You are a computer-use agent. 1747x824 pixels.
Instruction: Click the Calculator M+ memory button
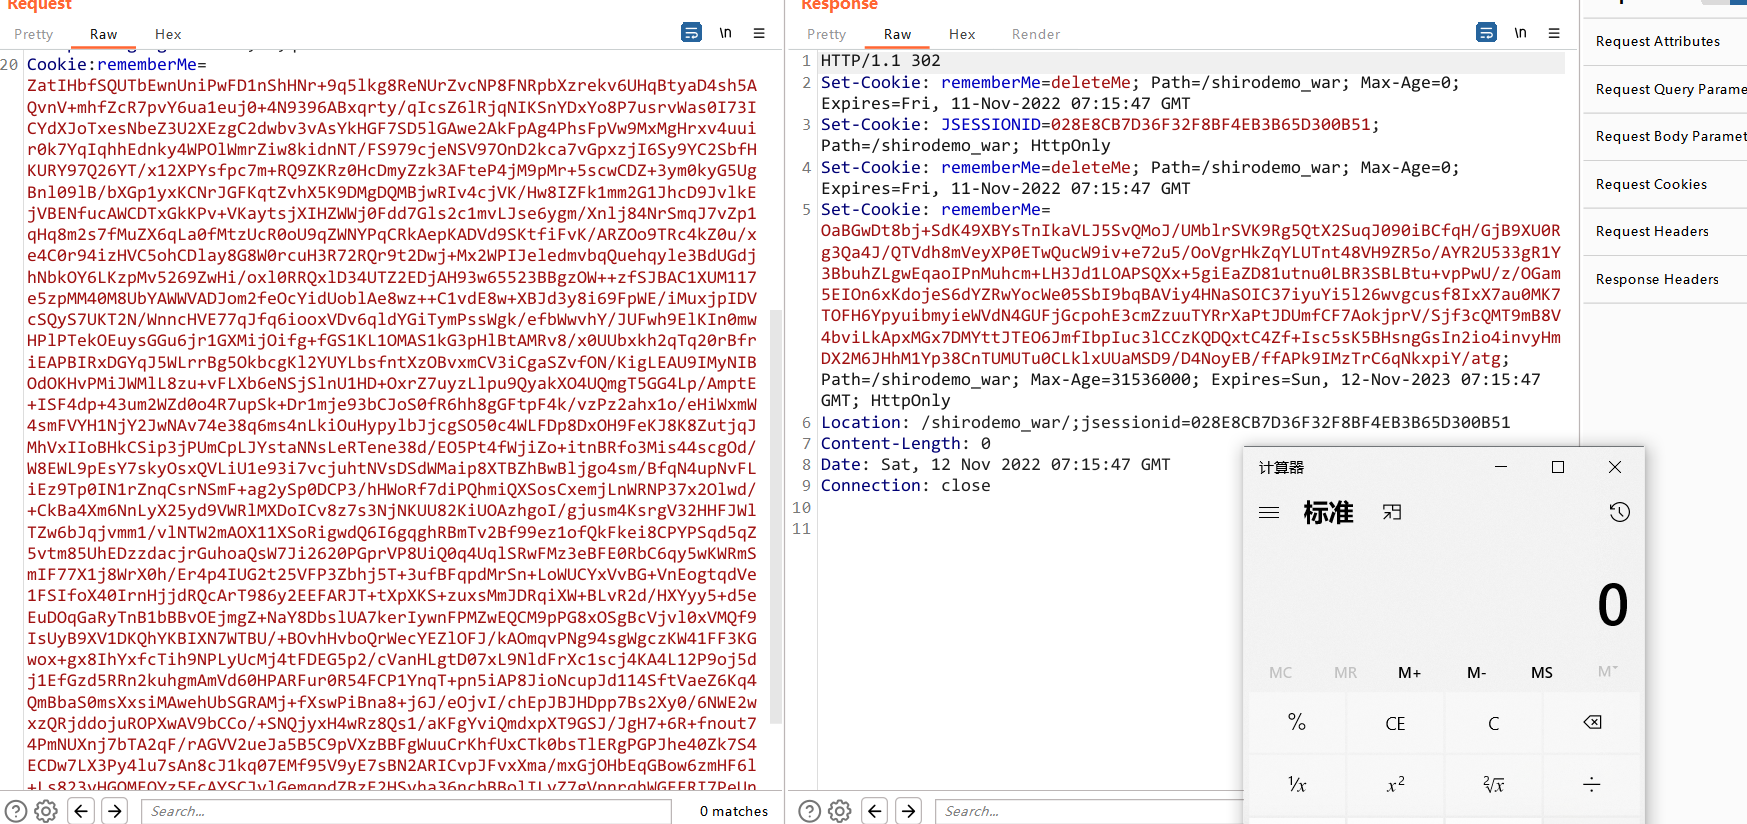point(1410,673)
